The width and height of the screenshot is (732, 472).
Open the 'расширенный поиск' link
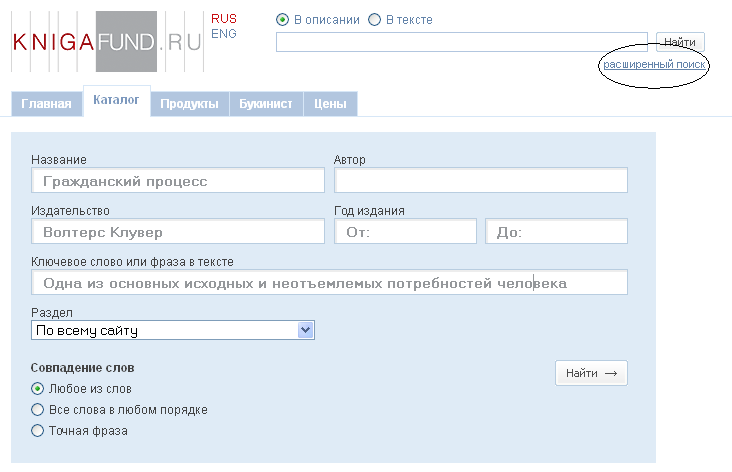click(654, 64)
